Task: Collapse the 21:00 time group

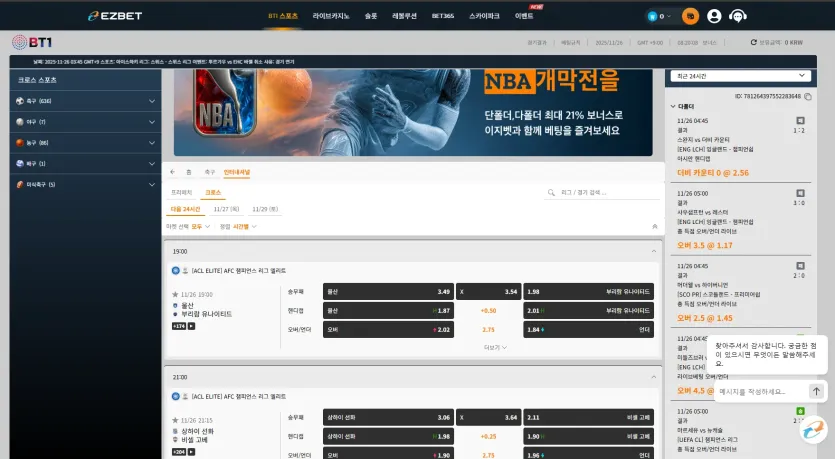Action: coord(653,377)
